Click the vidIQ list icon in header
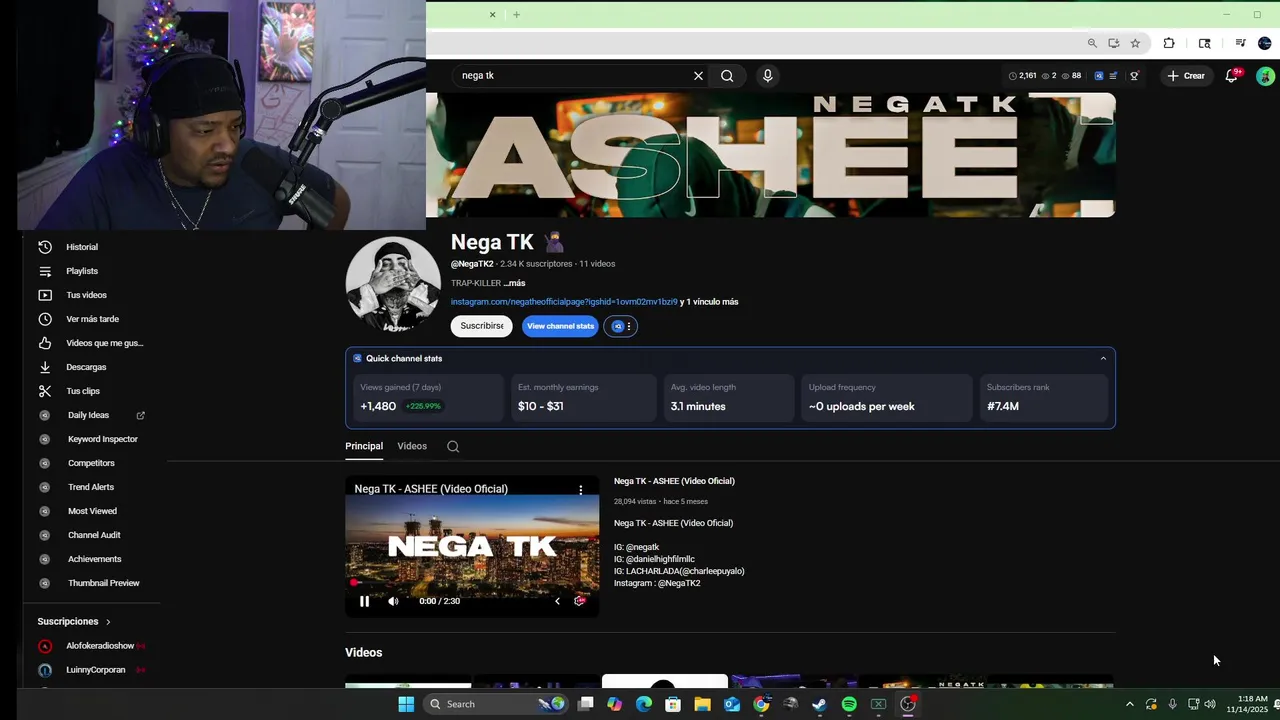Viewport: 1280px width, 720px height. tap(1113, 76)
